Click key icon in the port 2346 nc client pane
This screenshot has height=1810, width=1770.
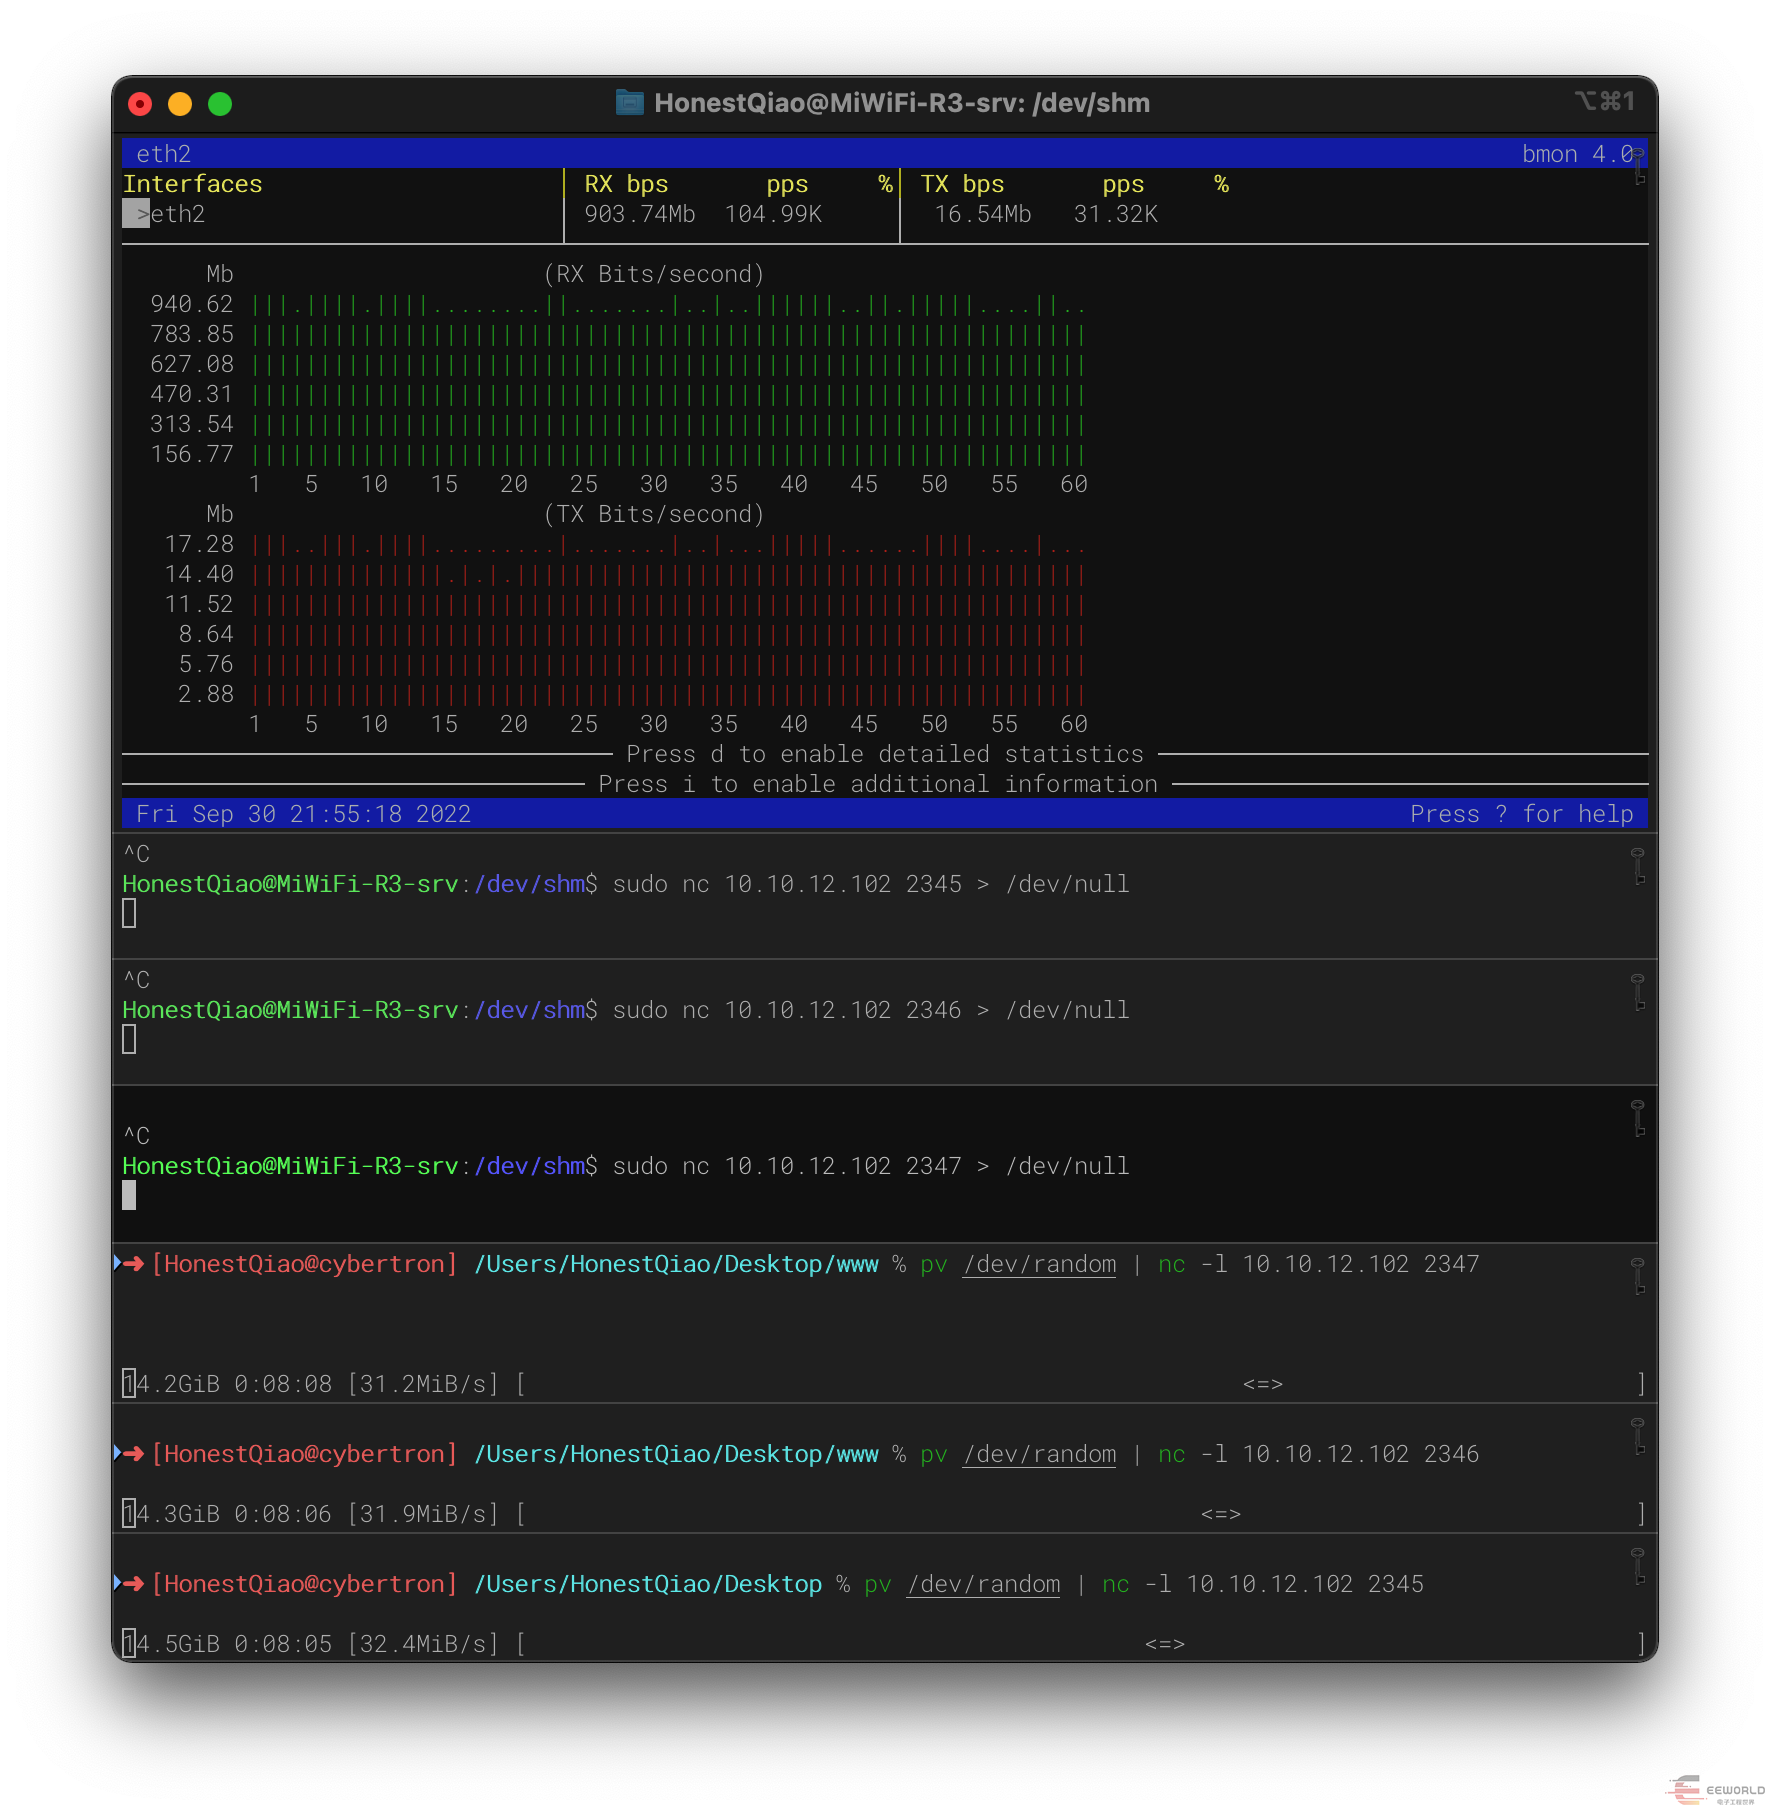coord(1638,991)
